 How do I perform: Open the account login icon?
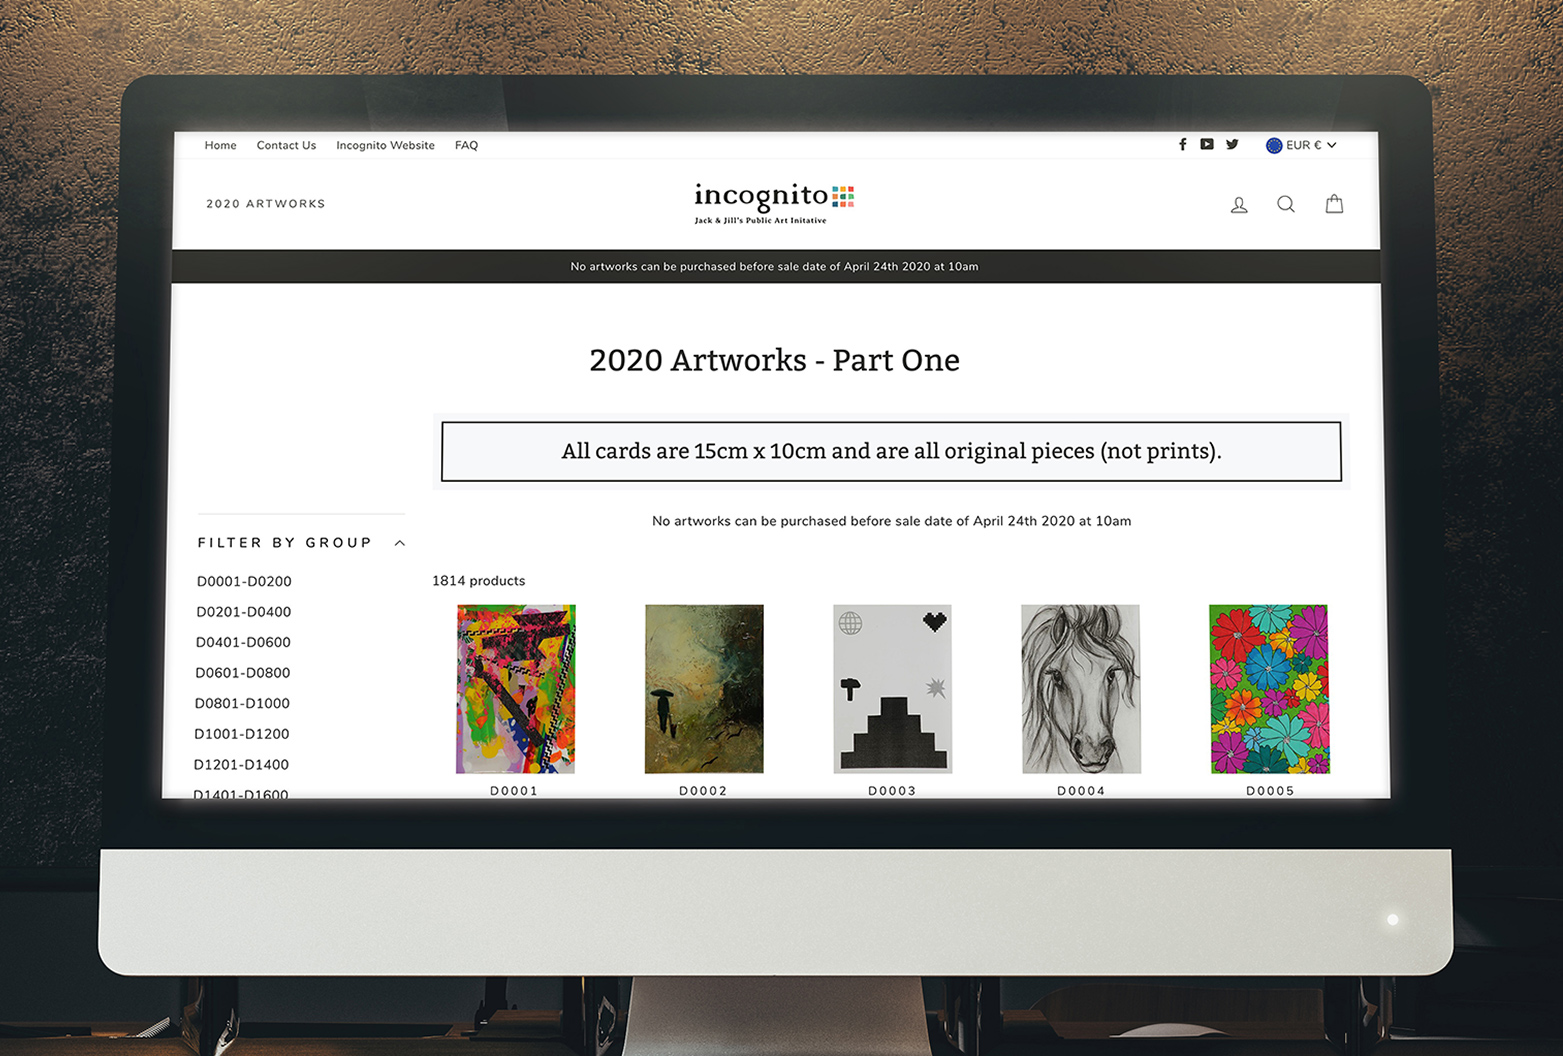click(x=1239, y=205)
